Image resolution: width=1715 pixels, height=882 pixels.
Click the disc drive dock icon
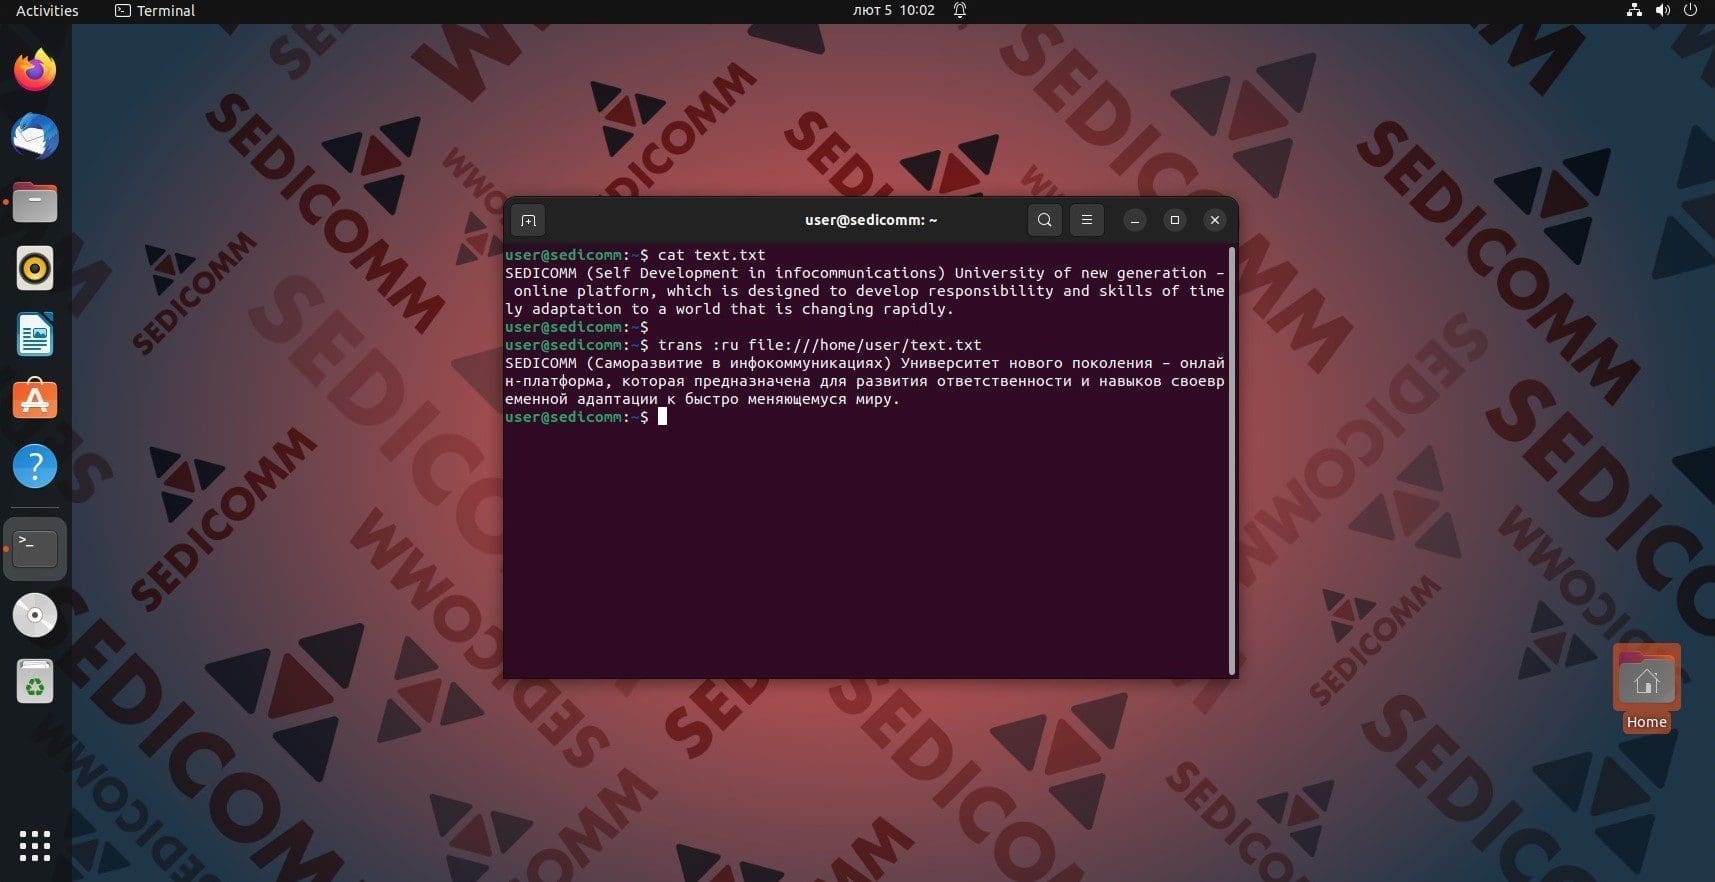[x=35, y=615]
